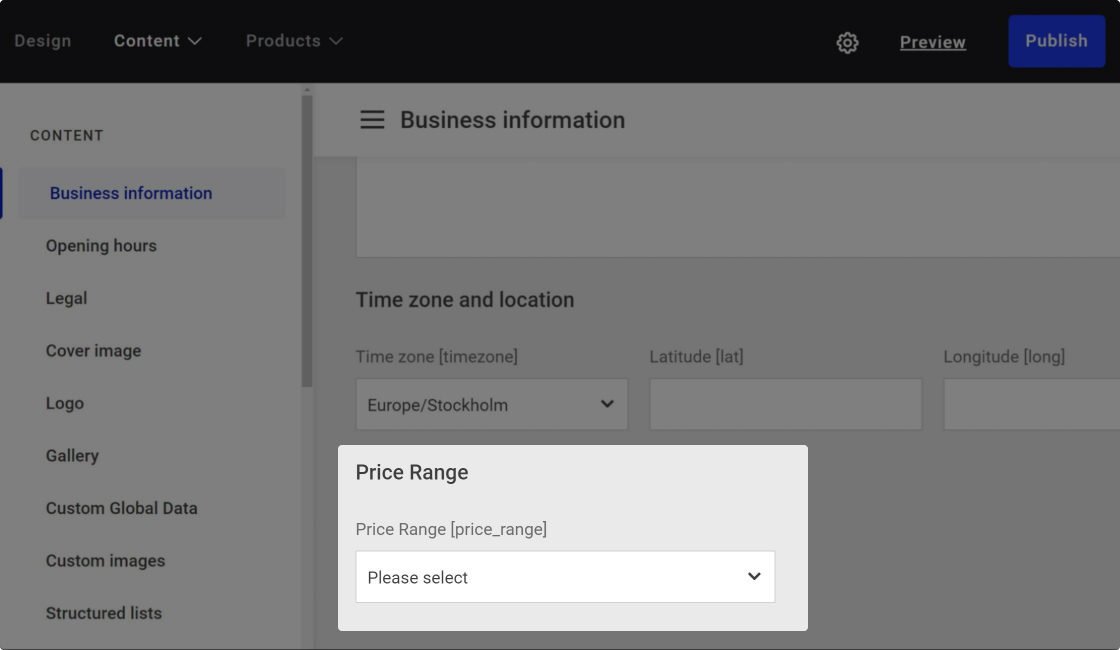
Task: Toggle the hamburger menu beside Business information
Action: [x=372, y=120]
